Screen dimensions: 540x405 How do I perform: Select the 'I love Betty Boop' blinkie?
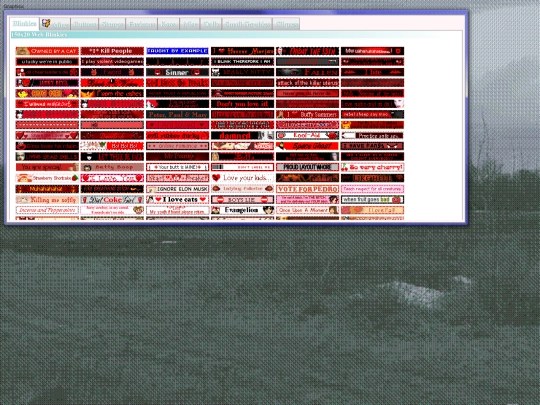click(308, 125)
